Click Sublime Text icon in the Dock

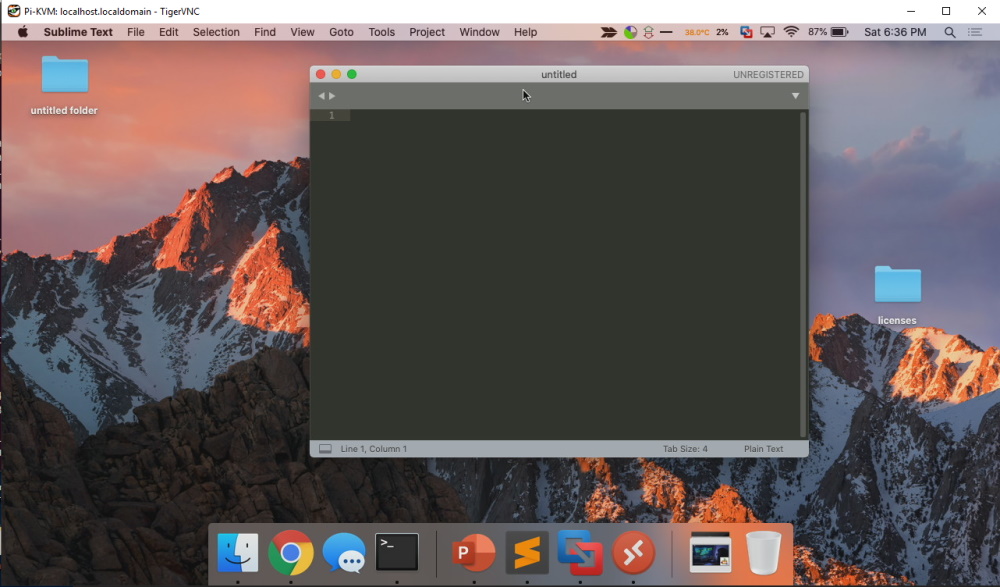pyautogui.click(x=527, y=553)
